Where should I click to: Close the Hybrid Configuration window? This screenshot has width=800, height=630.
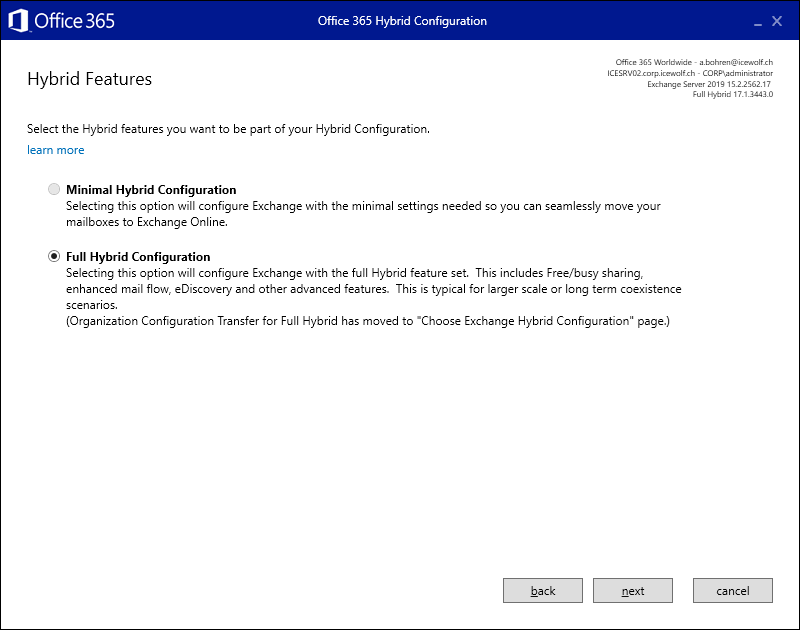tap(777, 21)
